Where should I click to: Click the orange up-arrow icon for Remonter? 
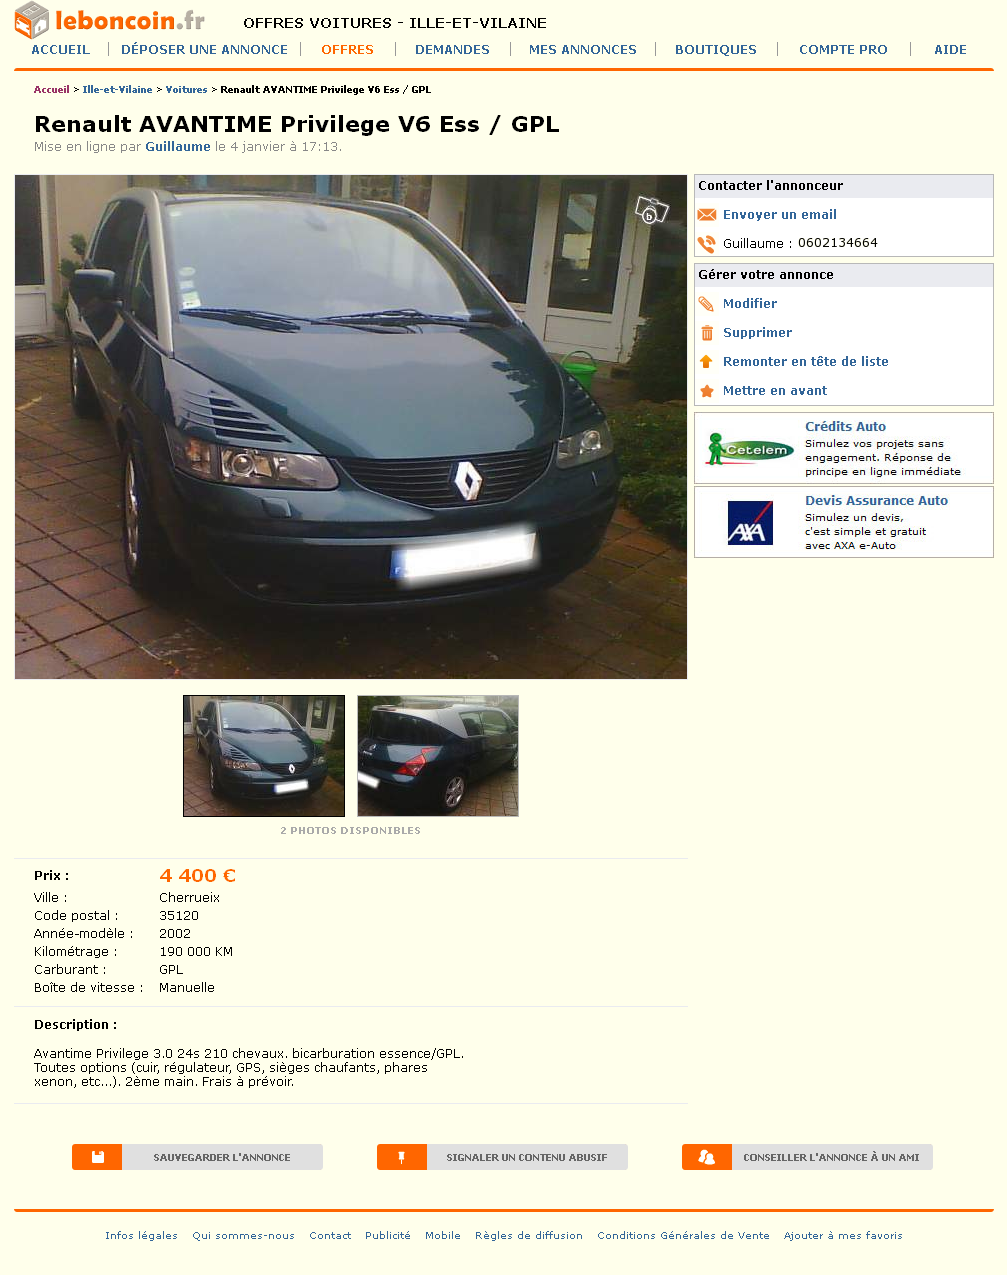(706, 362)
